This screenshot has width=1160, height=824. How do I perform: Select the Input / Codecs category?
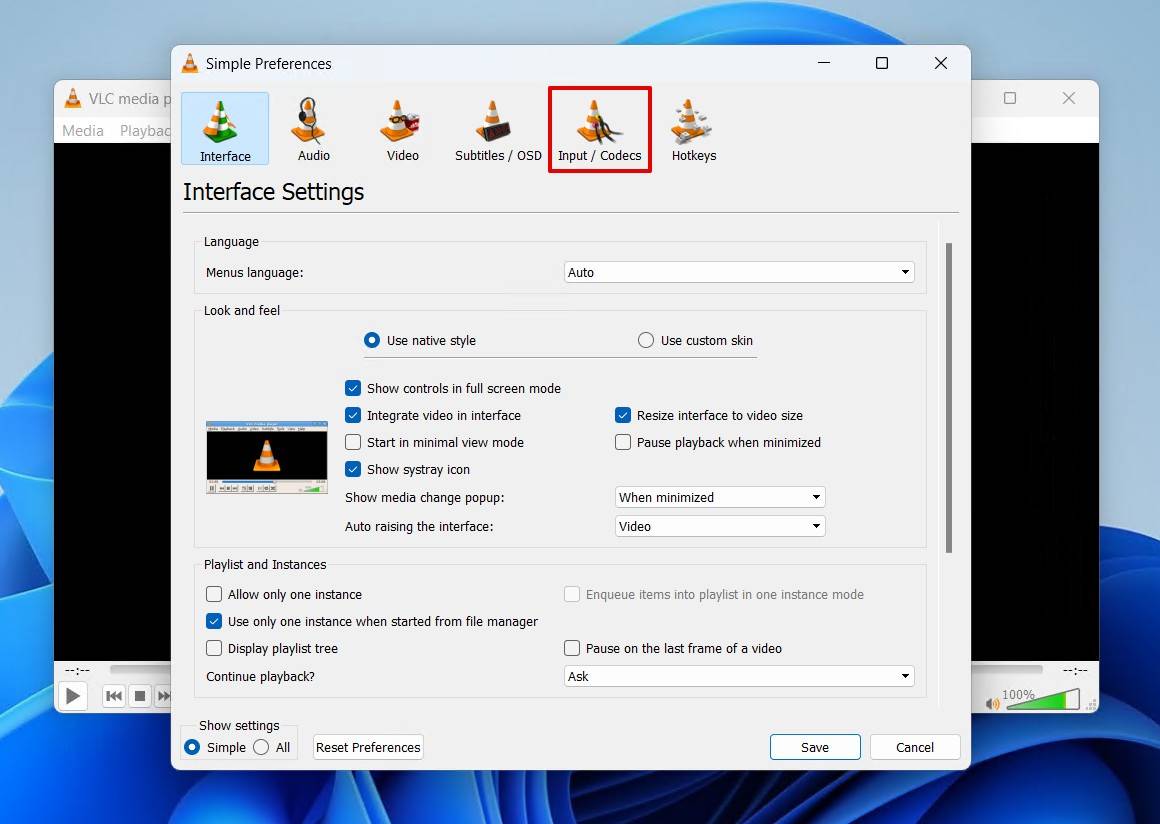pos(599,129)
